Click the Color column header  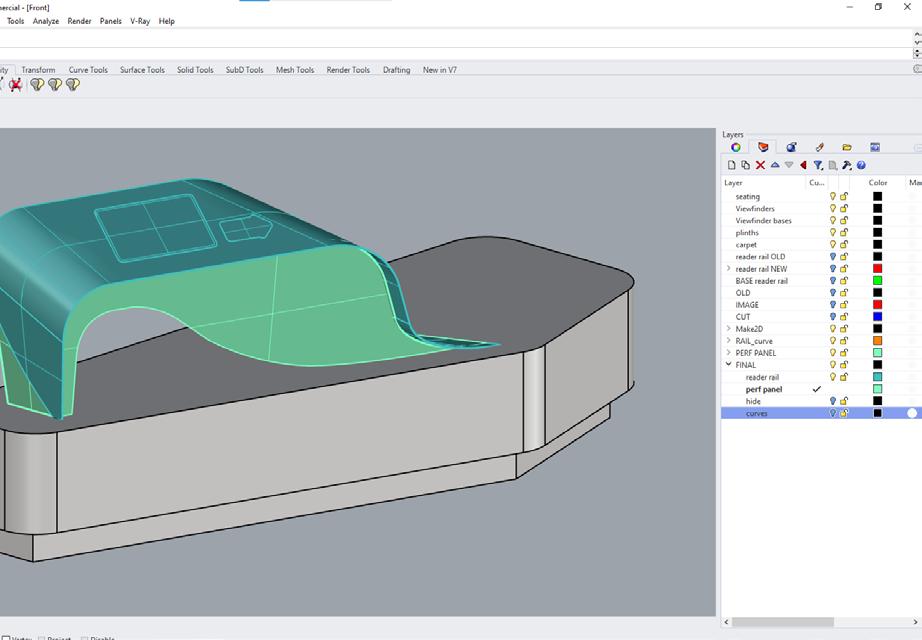tap(878, 183)
